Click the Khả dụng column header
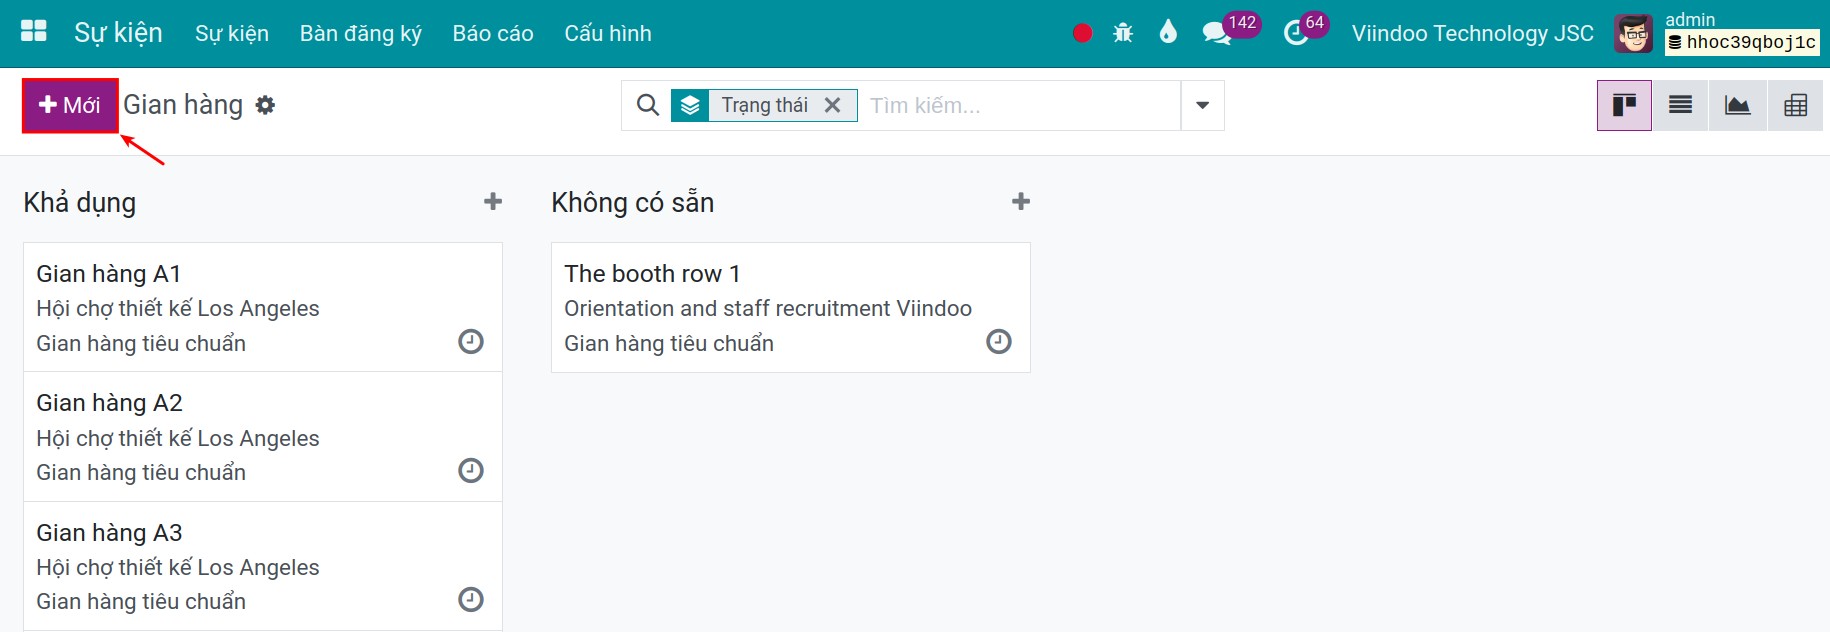Image resolution: width=1830 pixels, height=632 pixels. click(80, 203)
